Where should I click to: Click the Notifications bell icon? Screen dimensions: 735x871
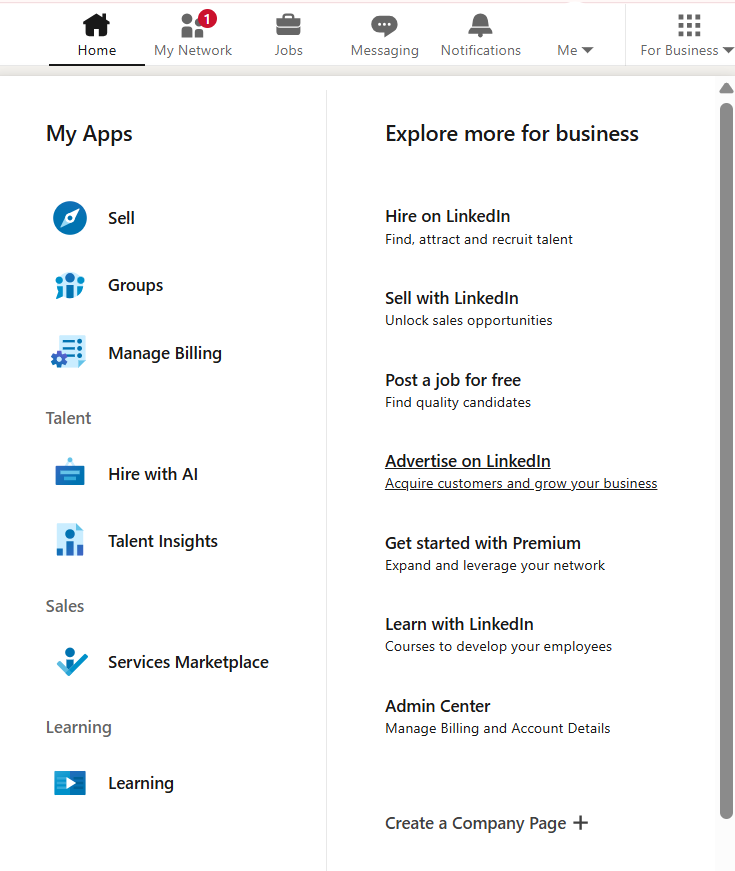pyautogui.click(x=480, y=25)
